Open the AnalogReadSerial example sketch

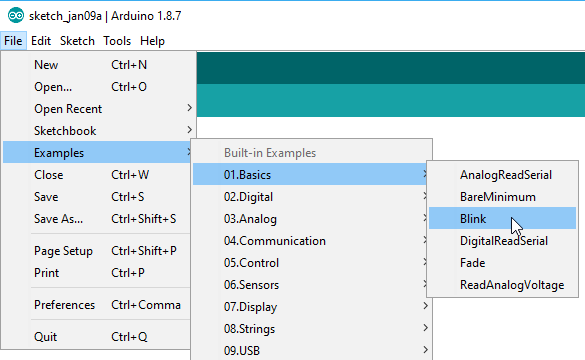[x=503, y=175]
